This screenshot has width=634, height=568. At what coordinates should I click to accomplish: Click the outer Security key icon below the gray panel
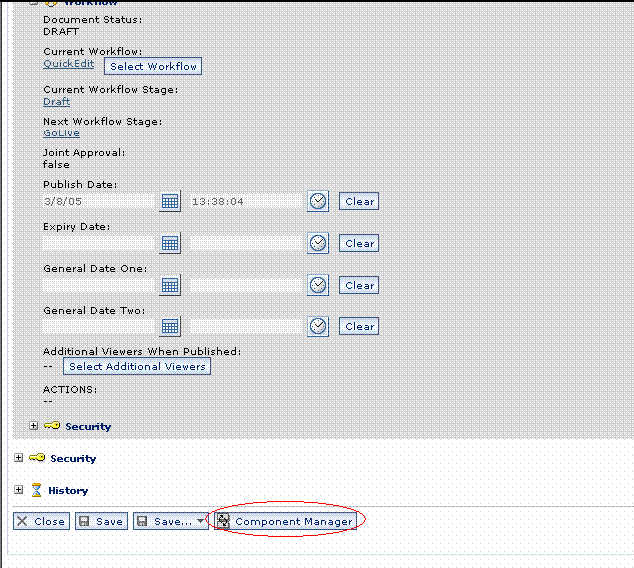click(37, 457)
